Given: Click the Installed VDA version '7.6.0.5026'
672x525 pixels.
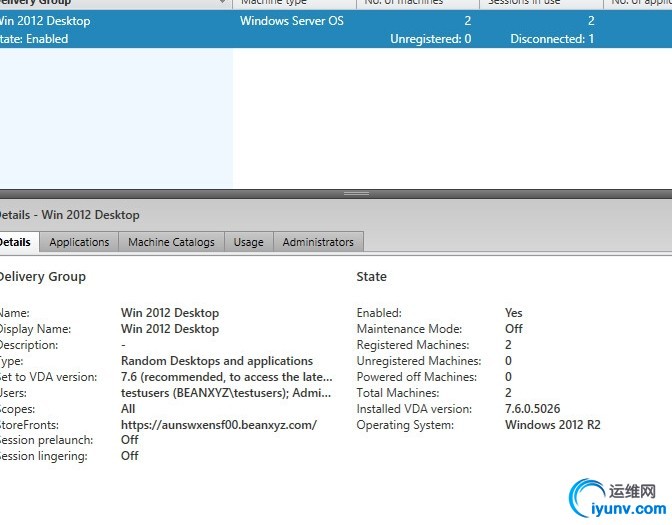Looking at the screenshot, I should click(532, 409).
